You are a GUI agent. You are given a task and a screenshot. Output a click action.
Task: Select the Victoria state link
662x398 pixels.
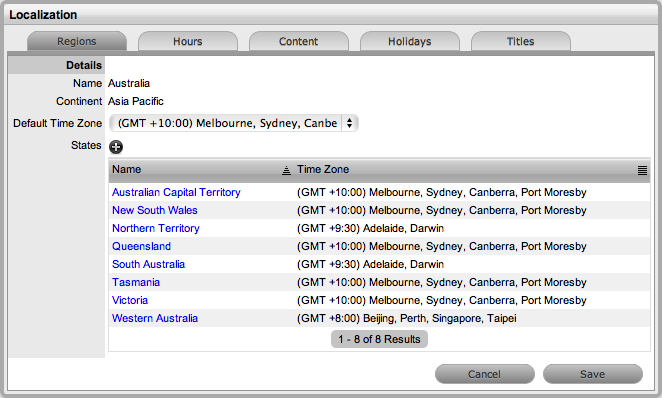pos(130,301)
